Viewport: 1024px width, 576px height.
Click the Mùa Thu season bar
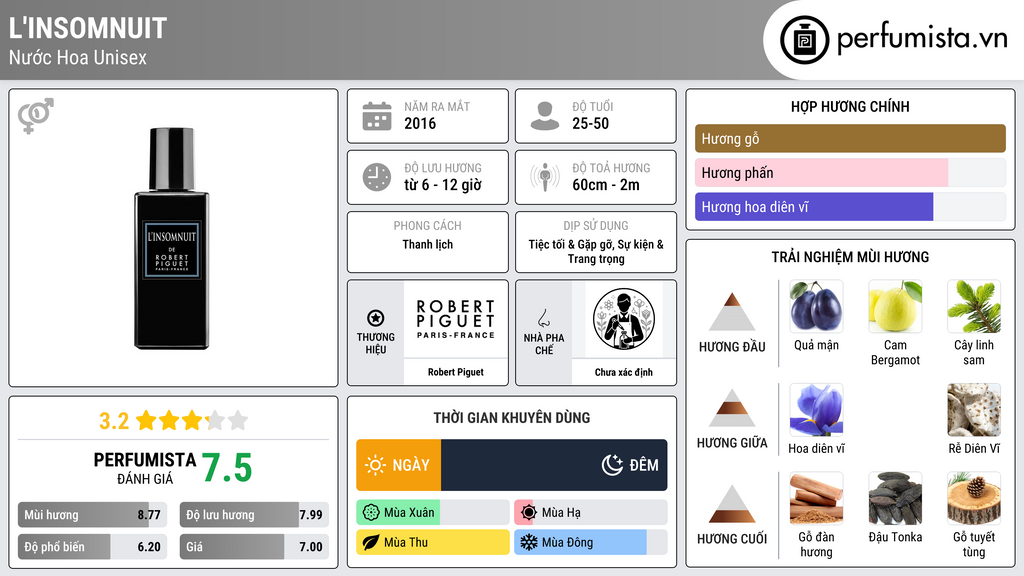[x=432, y=542]
